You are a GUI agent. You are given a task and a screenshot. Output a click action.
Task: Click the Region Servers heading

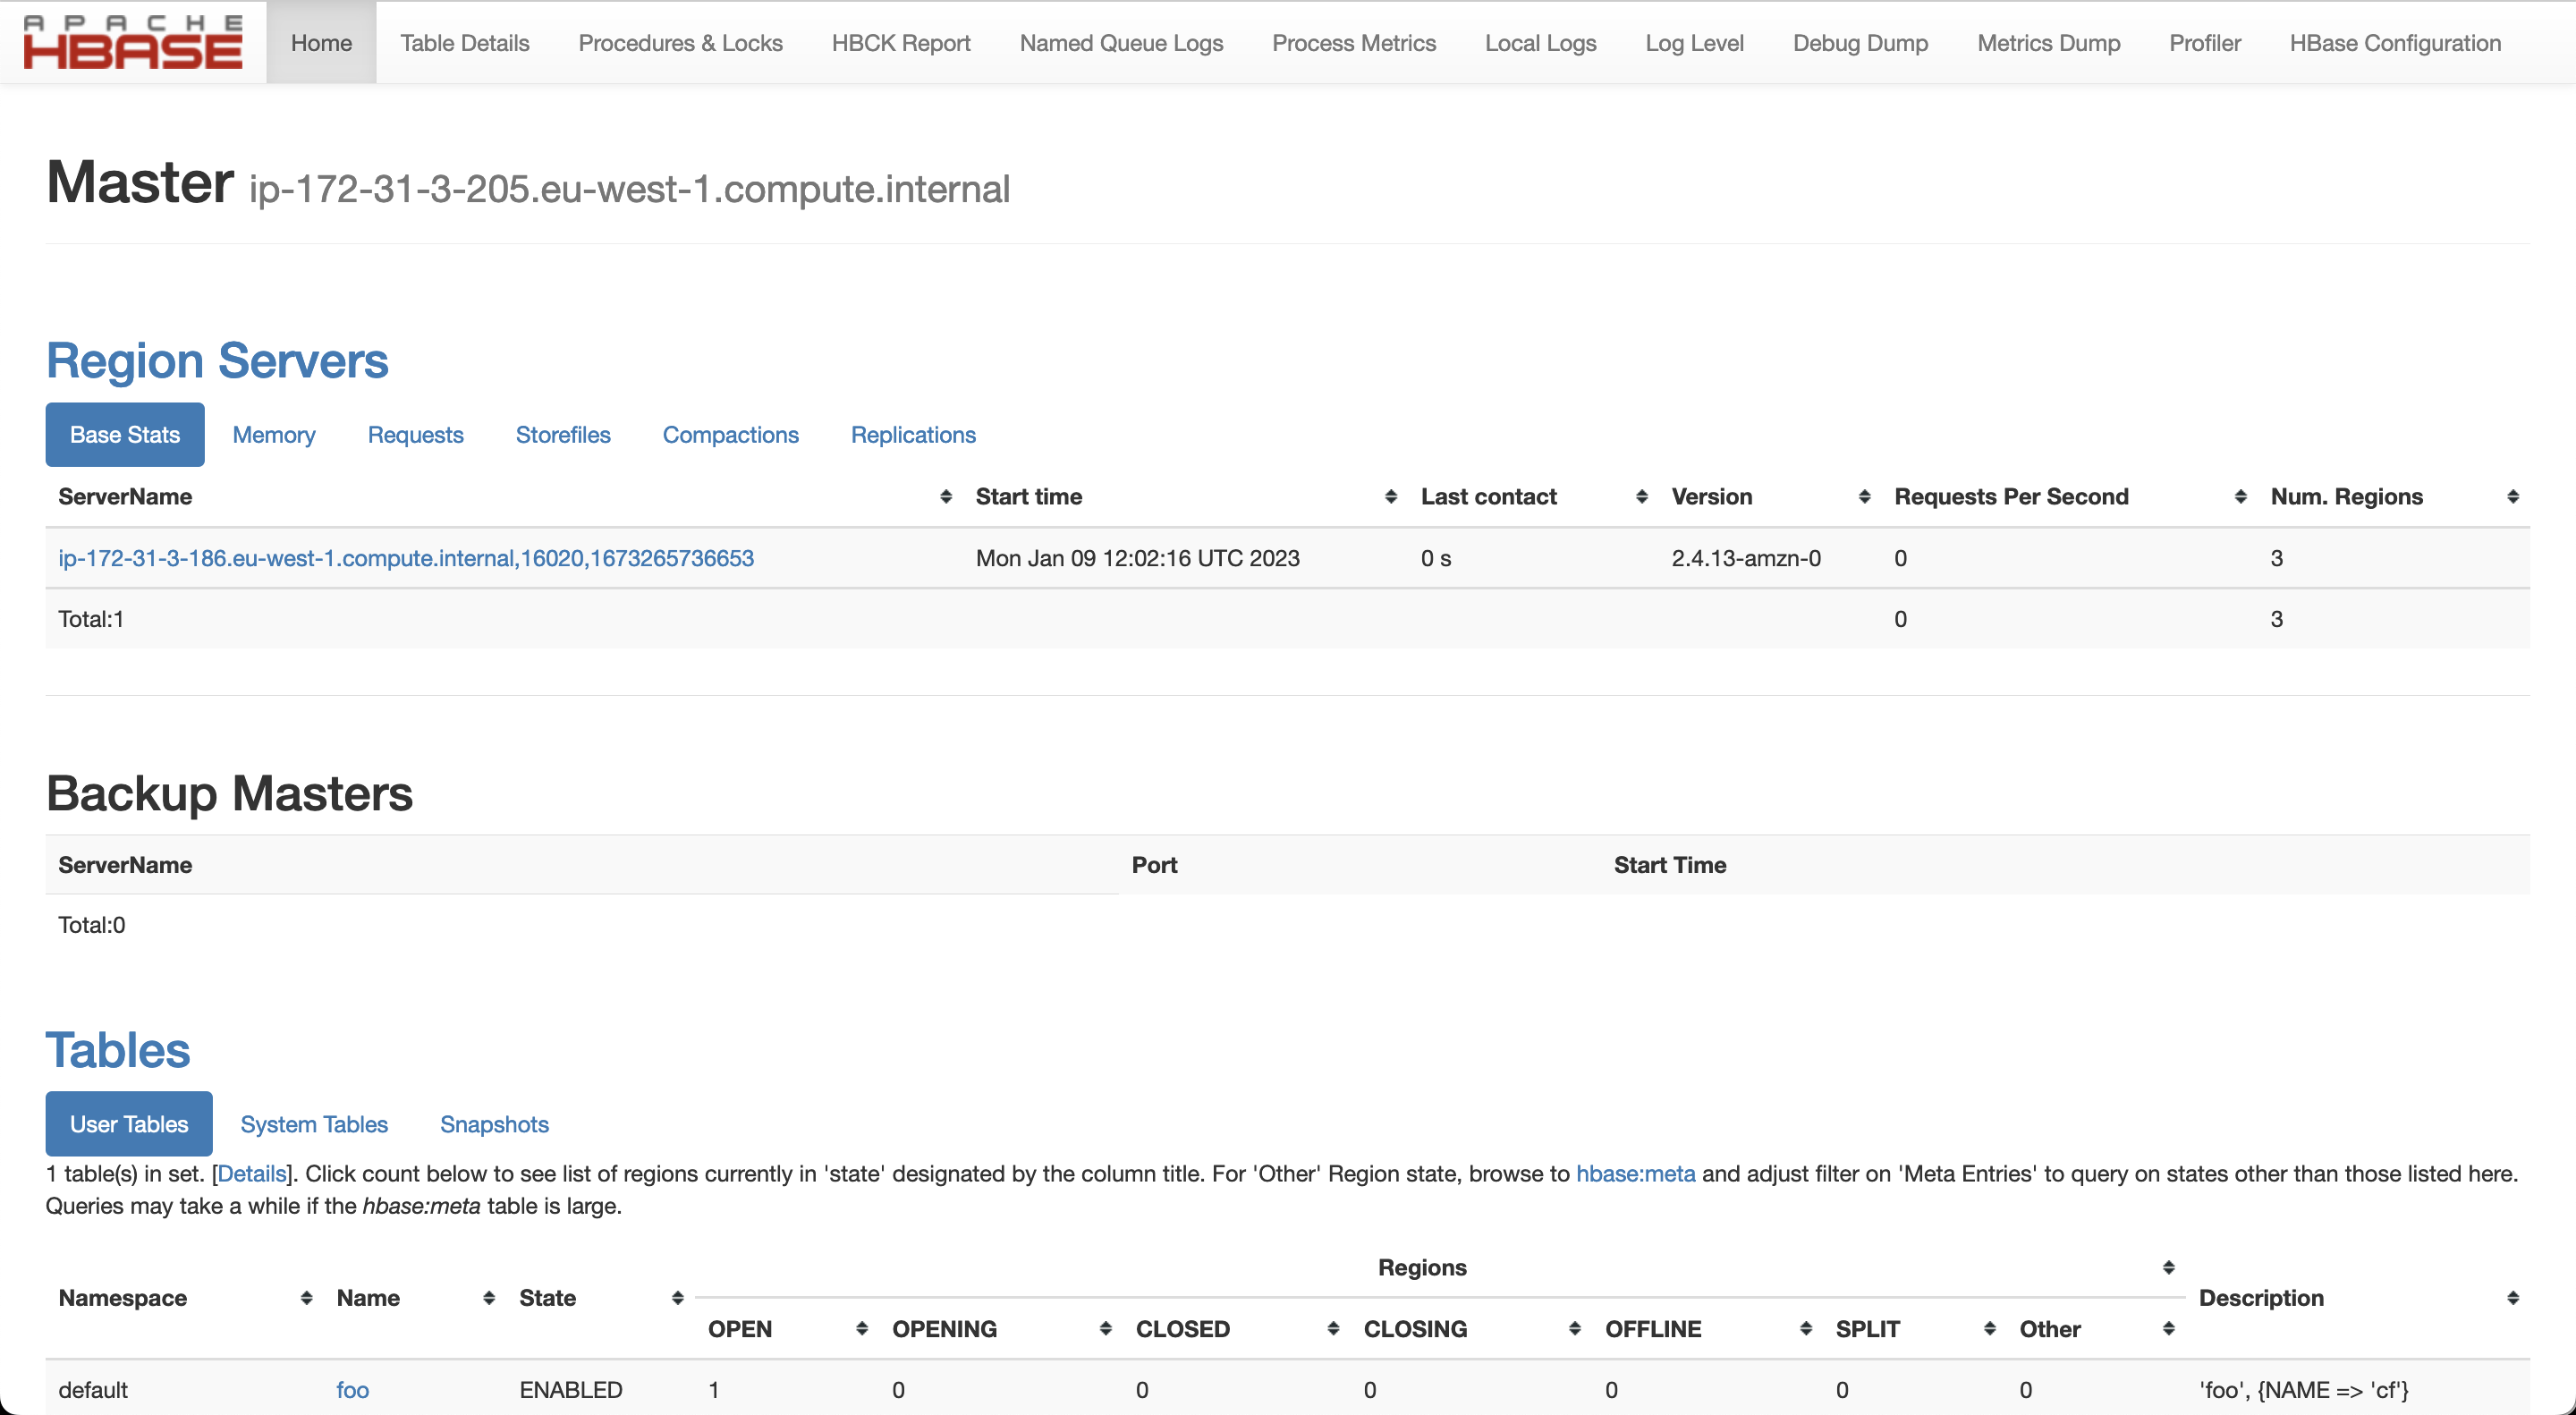pos(217,361)
